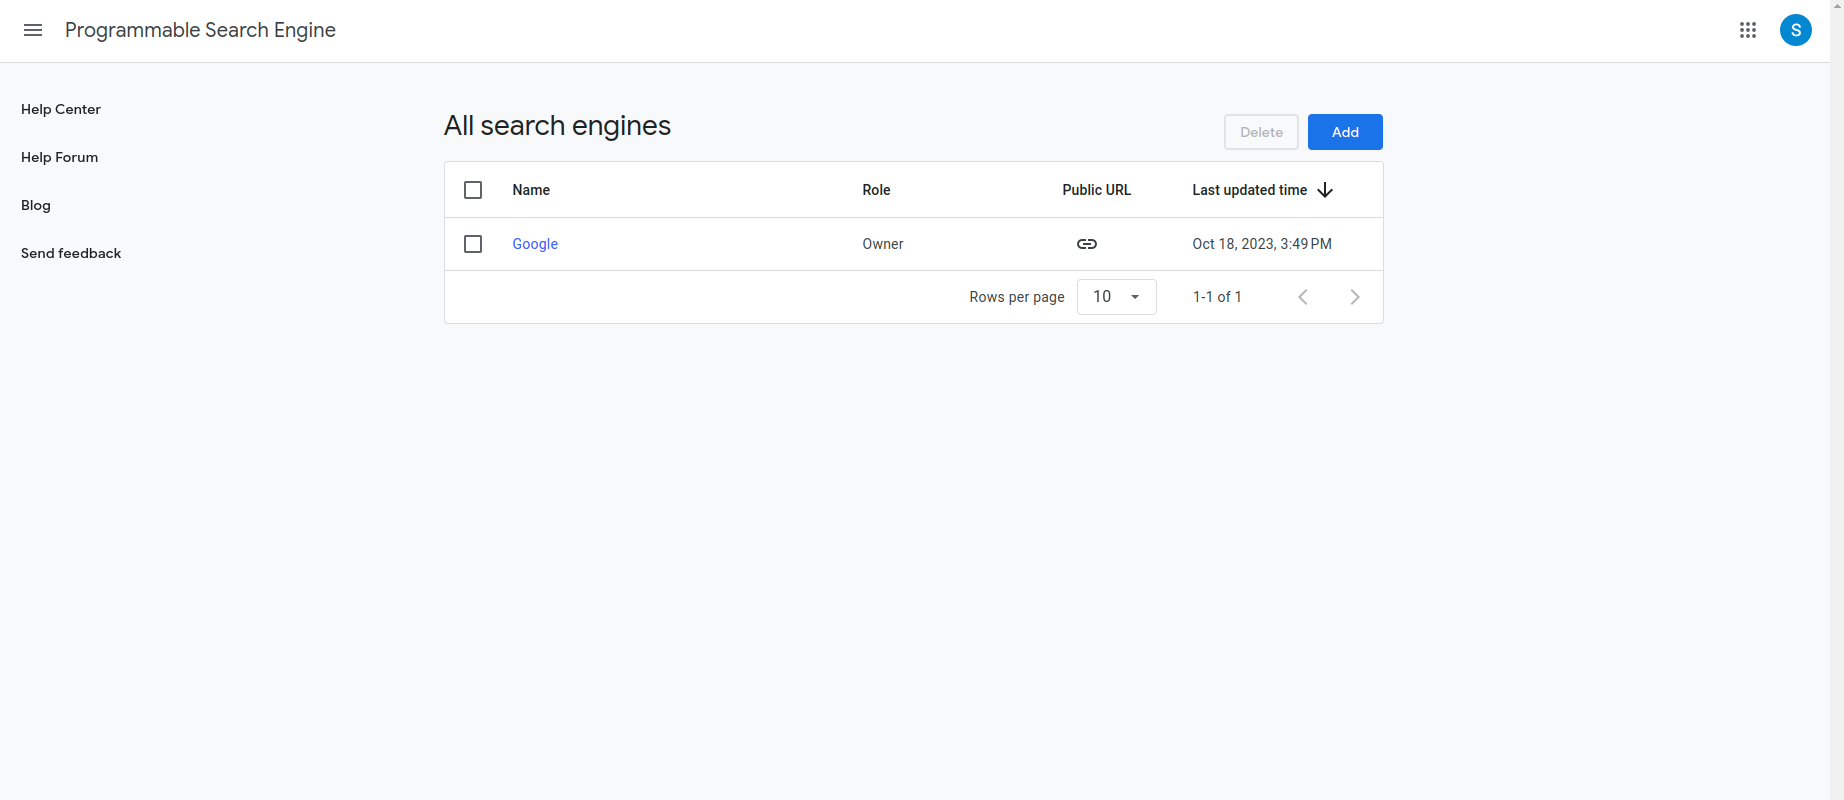Expand the rows per page dropdown

[1117, 297]
